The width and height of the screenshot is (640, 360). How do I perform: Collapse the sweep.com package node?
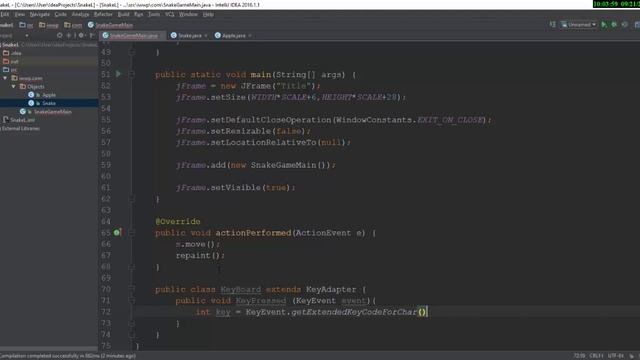[x=5, y=78]
